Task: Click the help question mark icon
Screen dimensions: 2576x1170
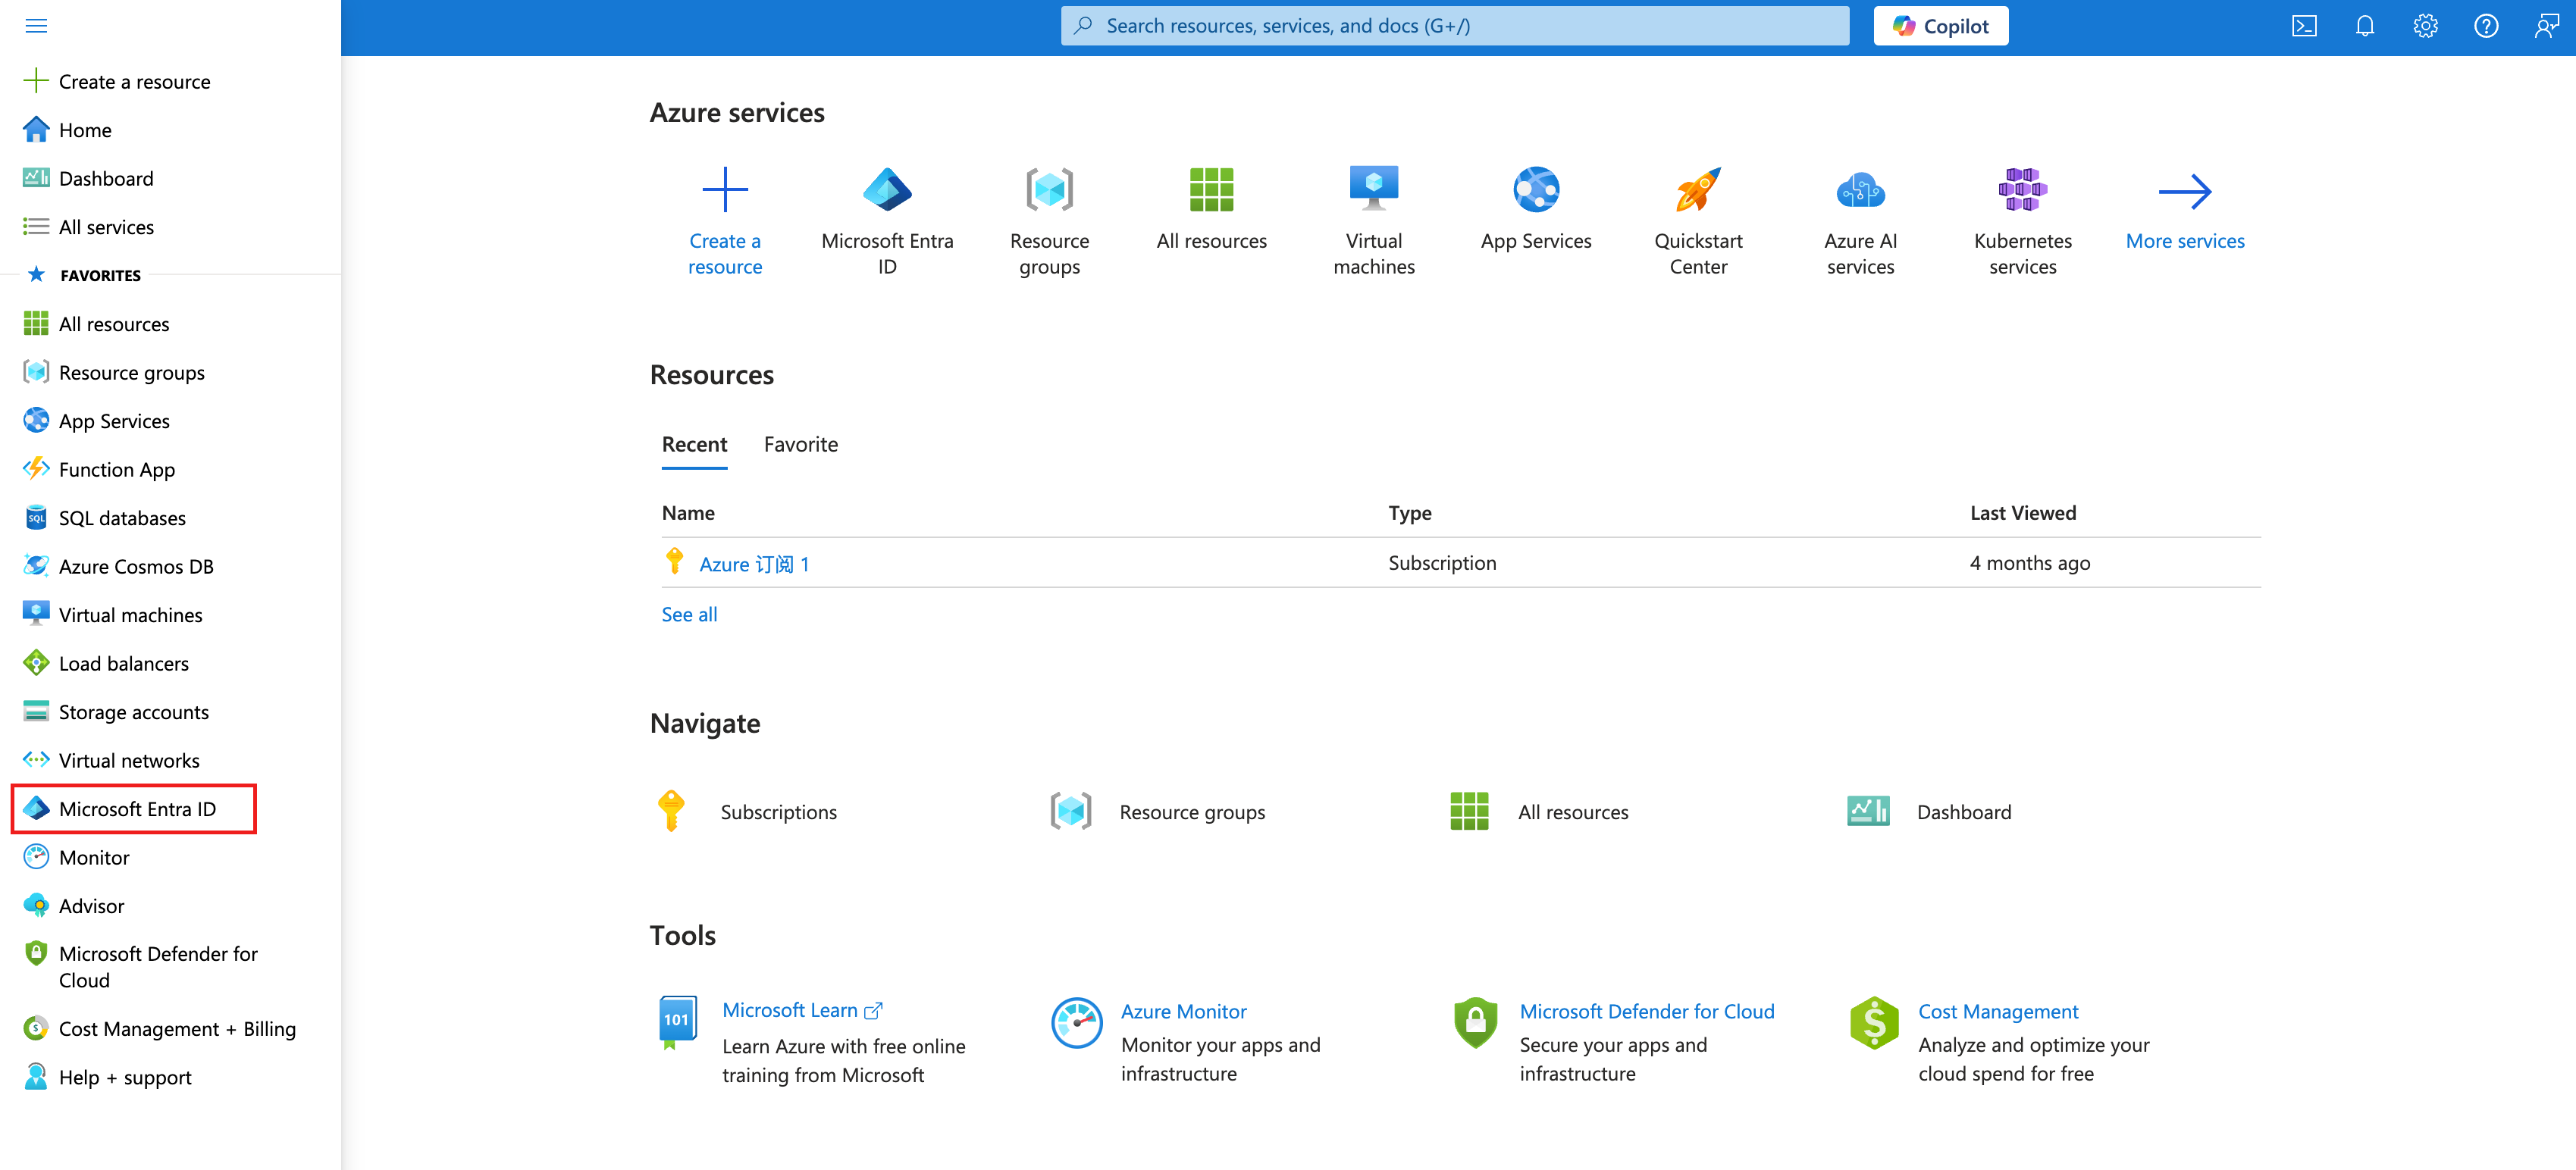Action: pyautogui.click(x=2486, y=26)
